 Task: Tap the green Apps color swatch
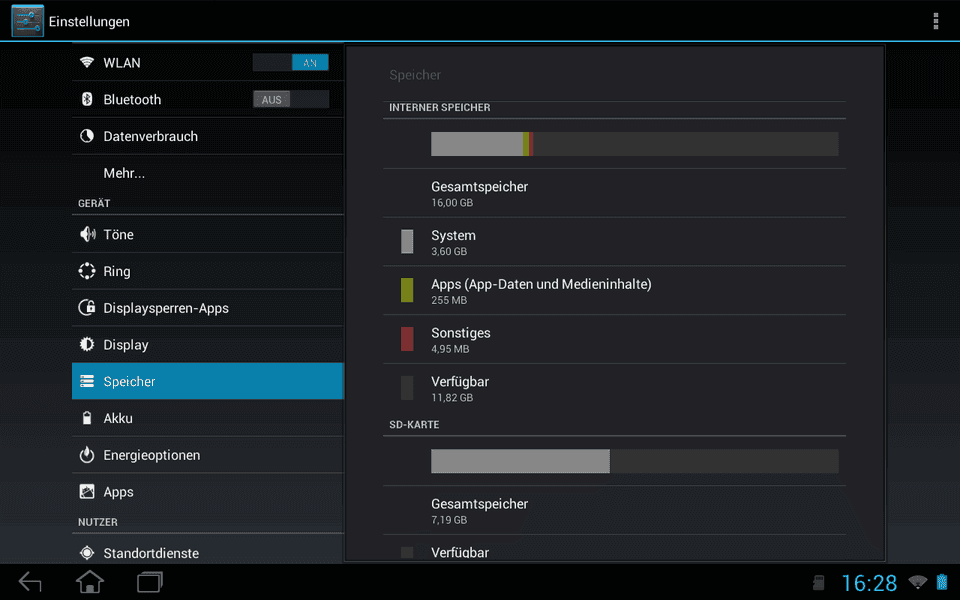pos(407,290)
